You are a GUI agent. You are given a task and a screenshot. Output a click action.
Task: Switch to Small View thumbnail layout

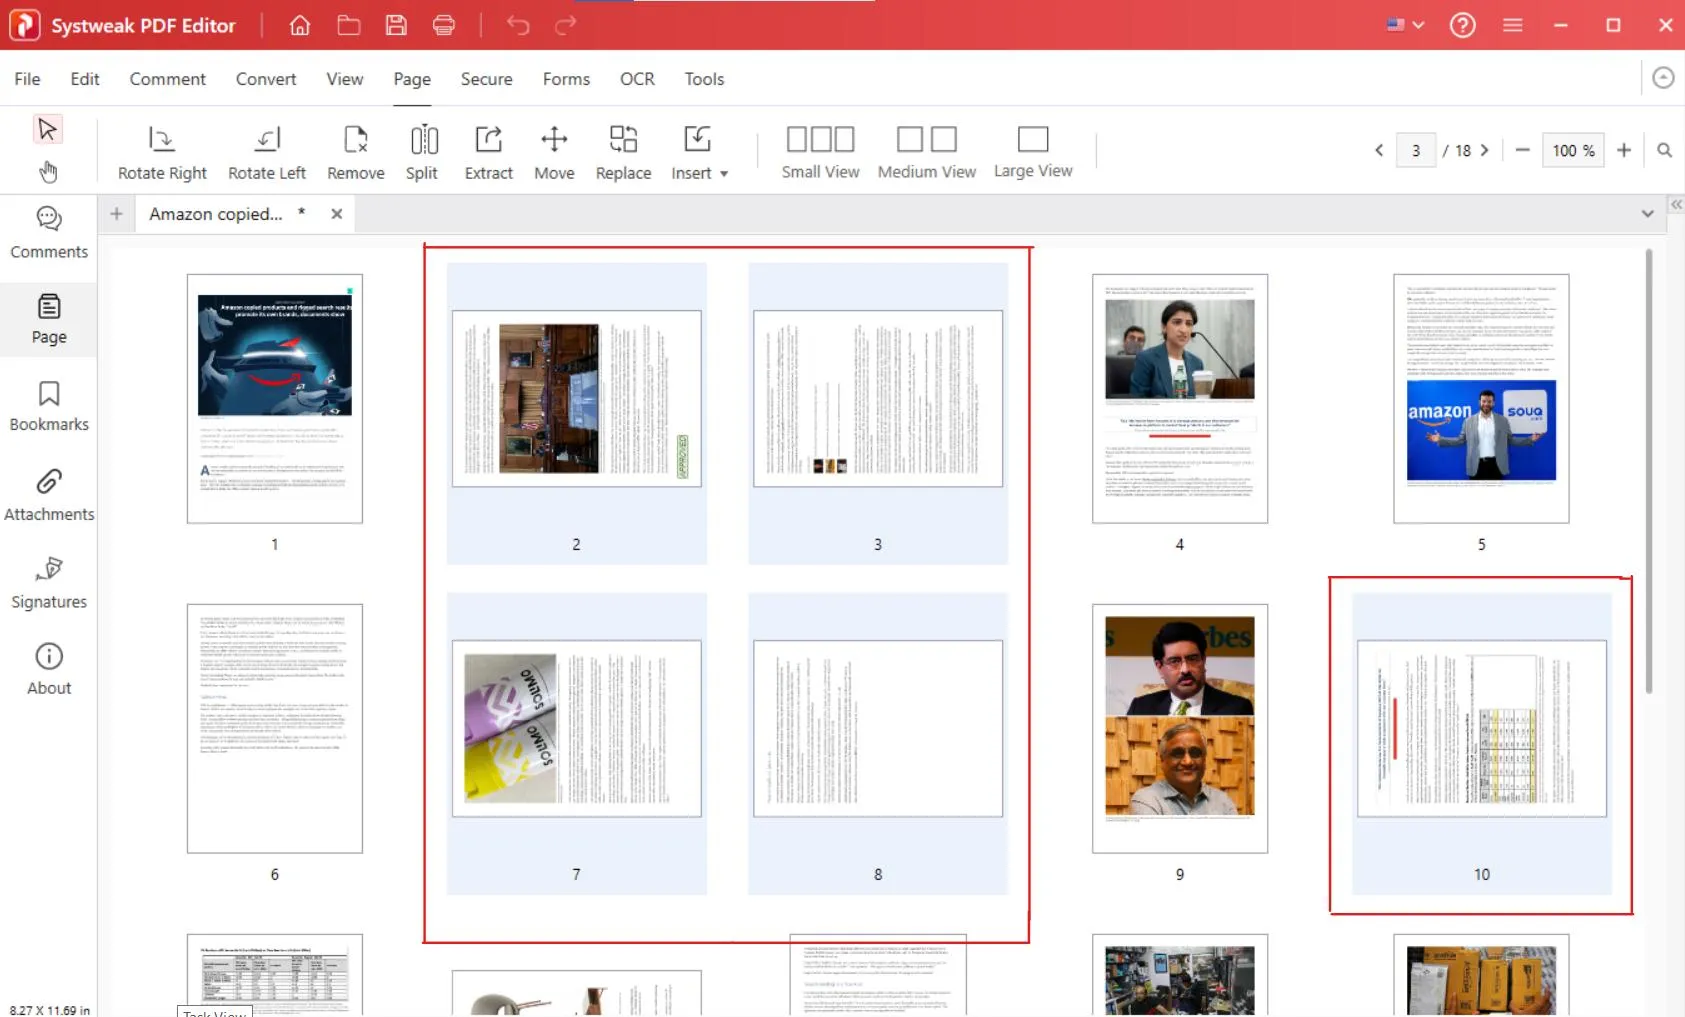tap(820, 140)
